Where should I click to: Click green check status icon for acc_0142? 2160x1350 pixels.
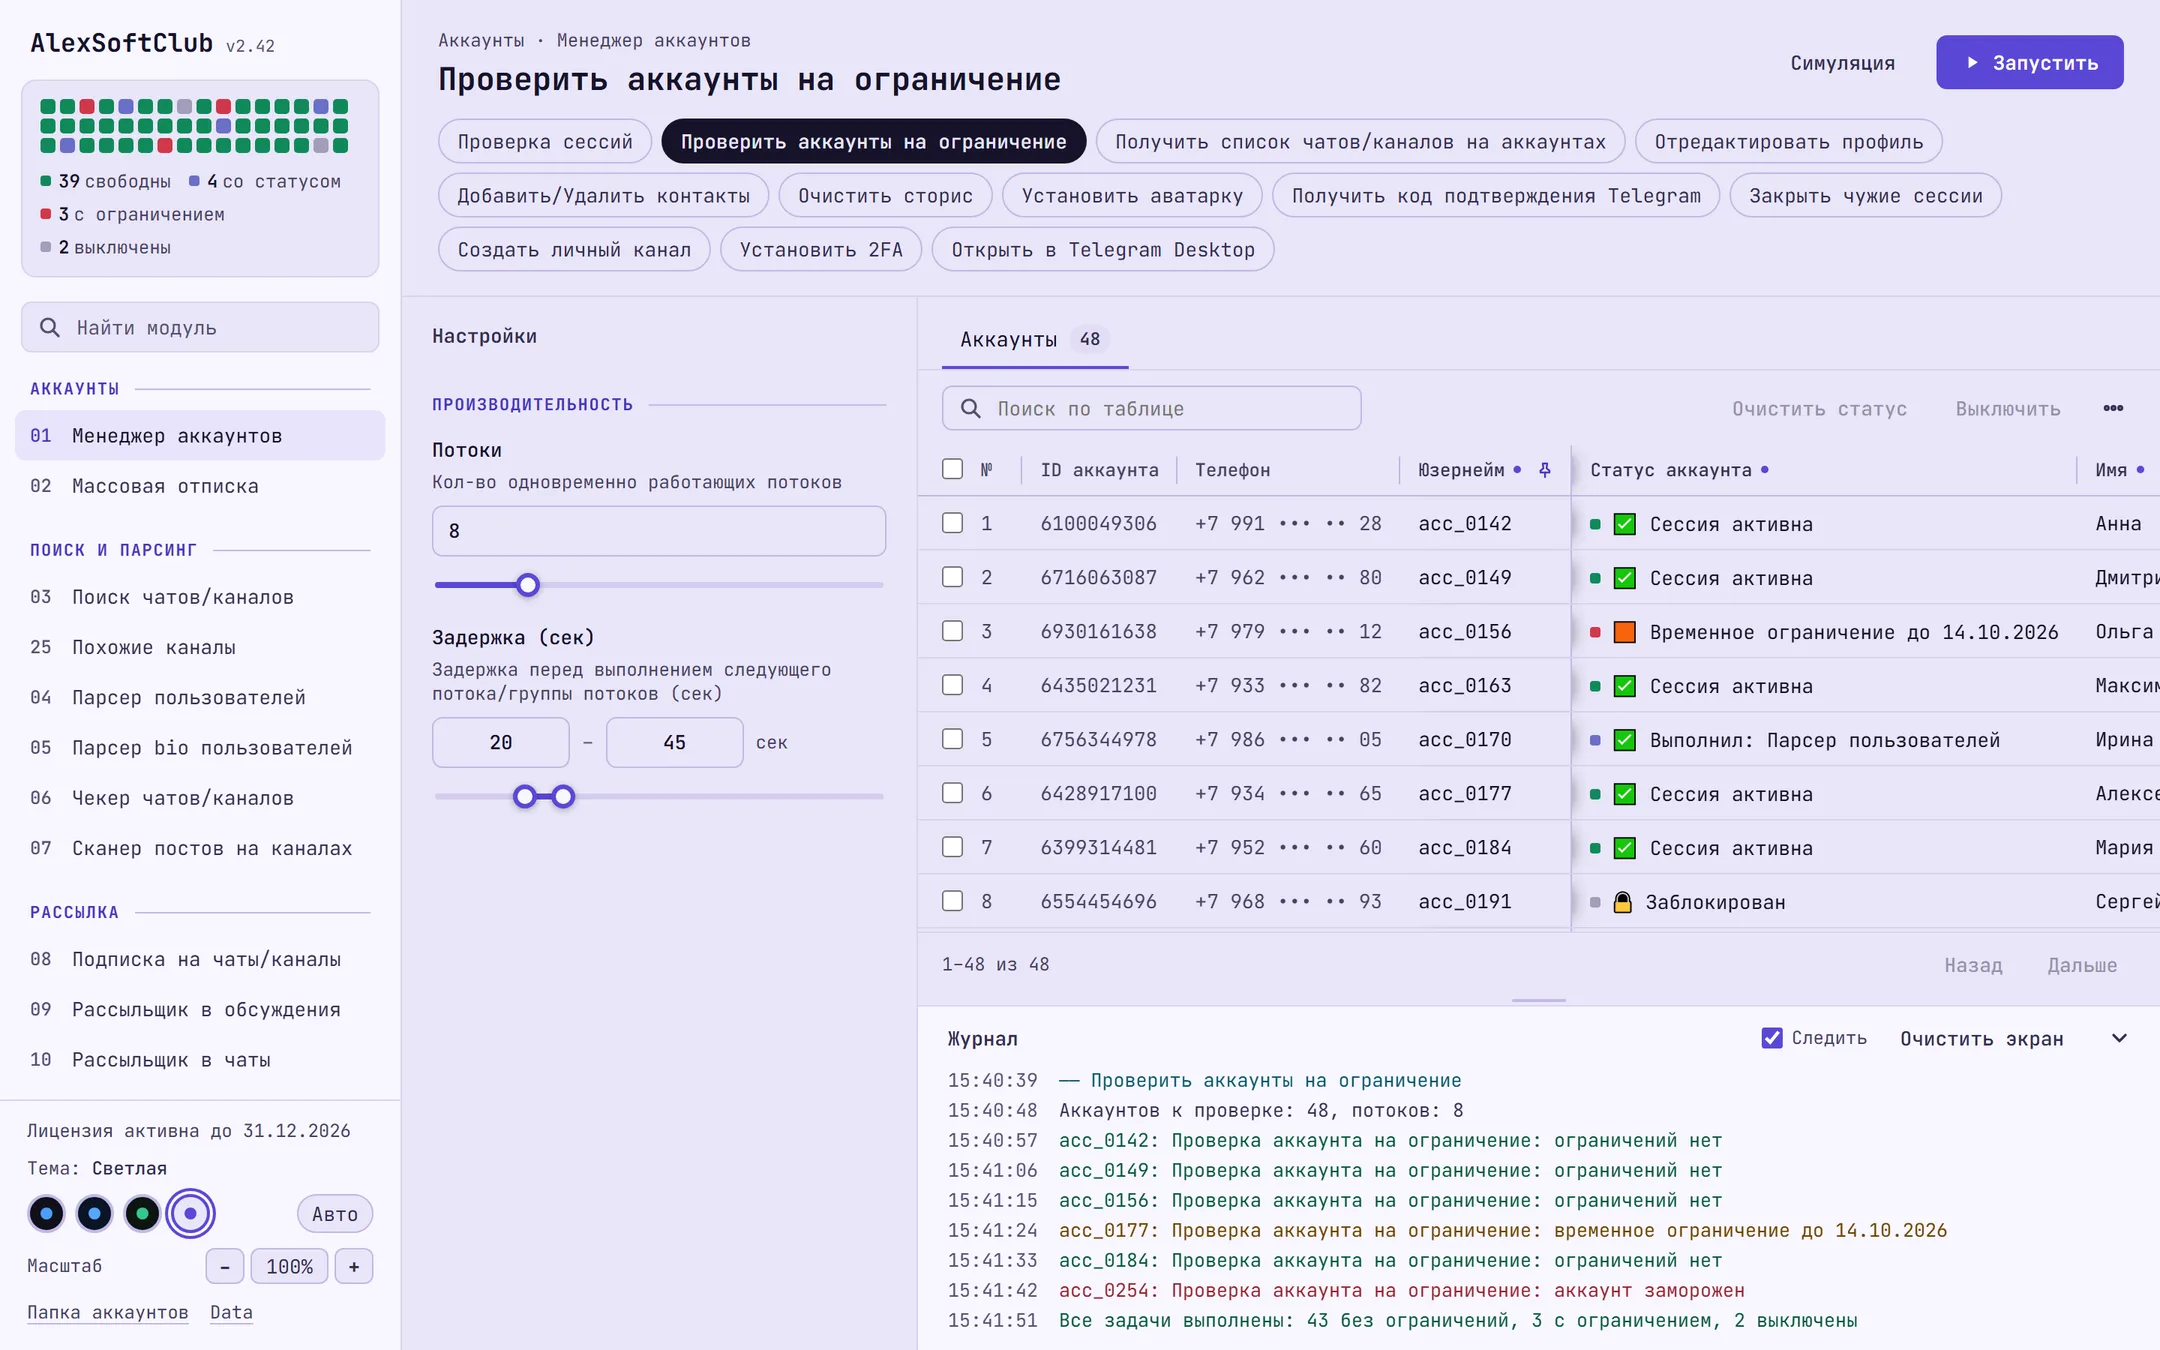tap(1625, 524)
